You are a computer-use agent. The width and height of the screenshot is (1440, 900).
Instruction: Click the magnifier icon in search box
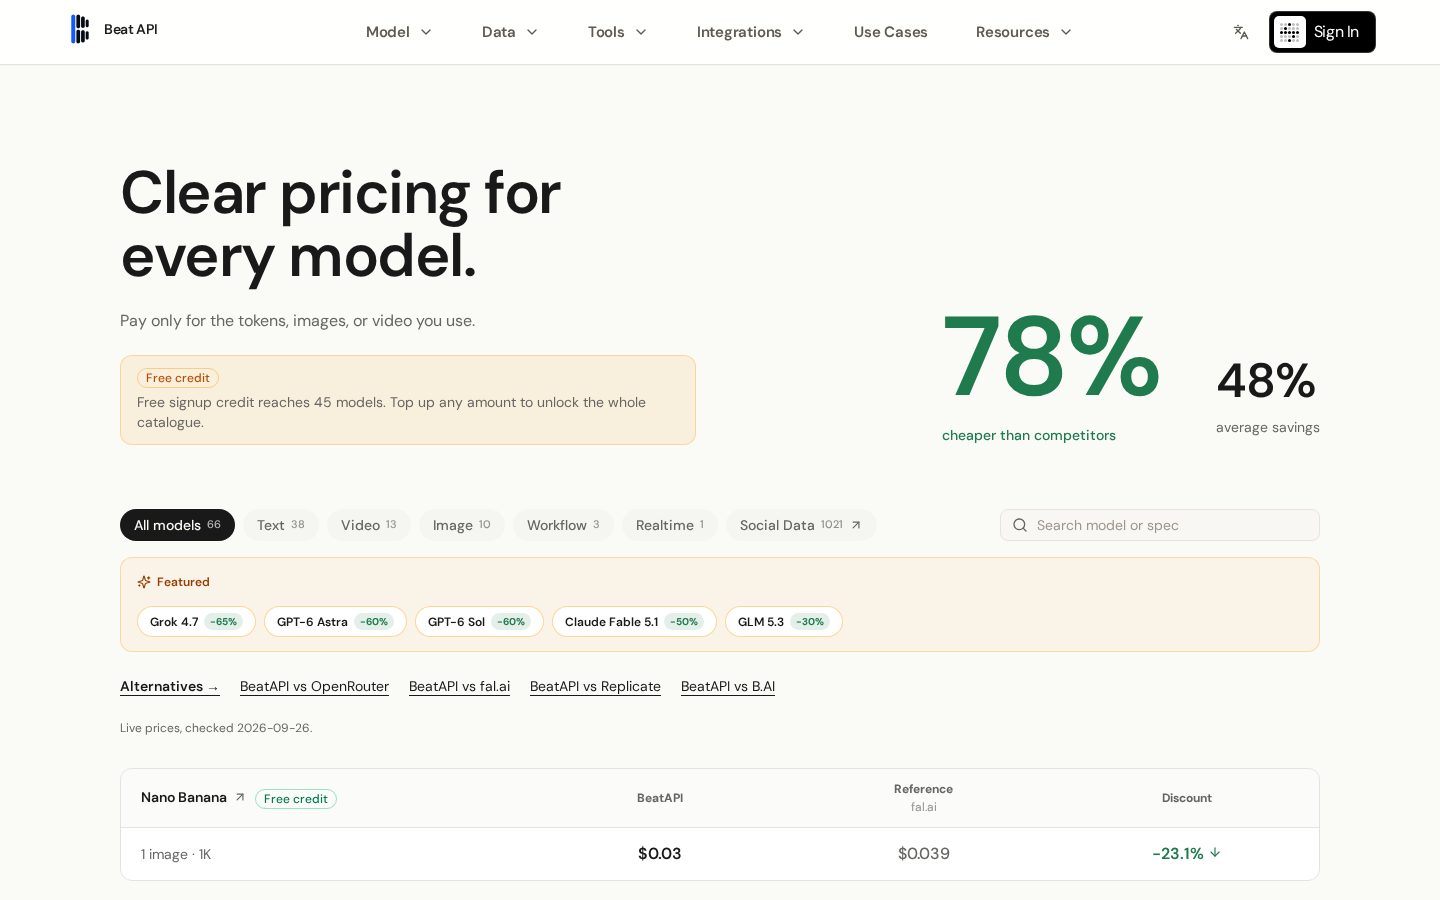[1020, 525]
